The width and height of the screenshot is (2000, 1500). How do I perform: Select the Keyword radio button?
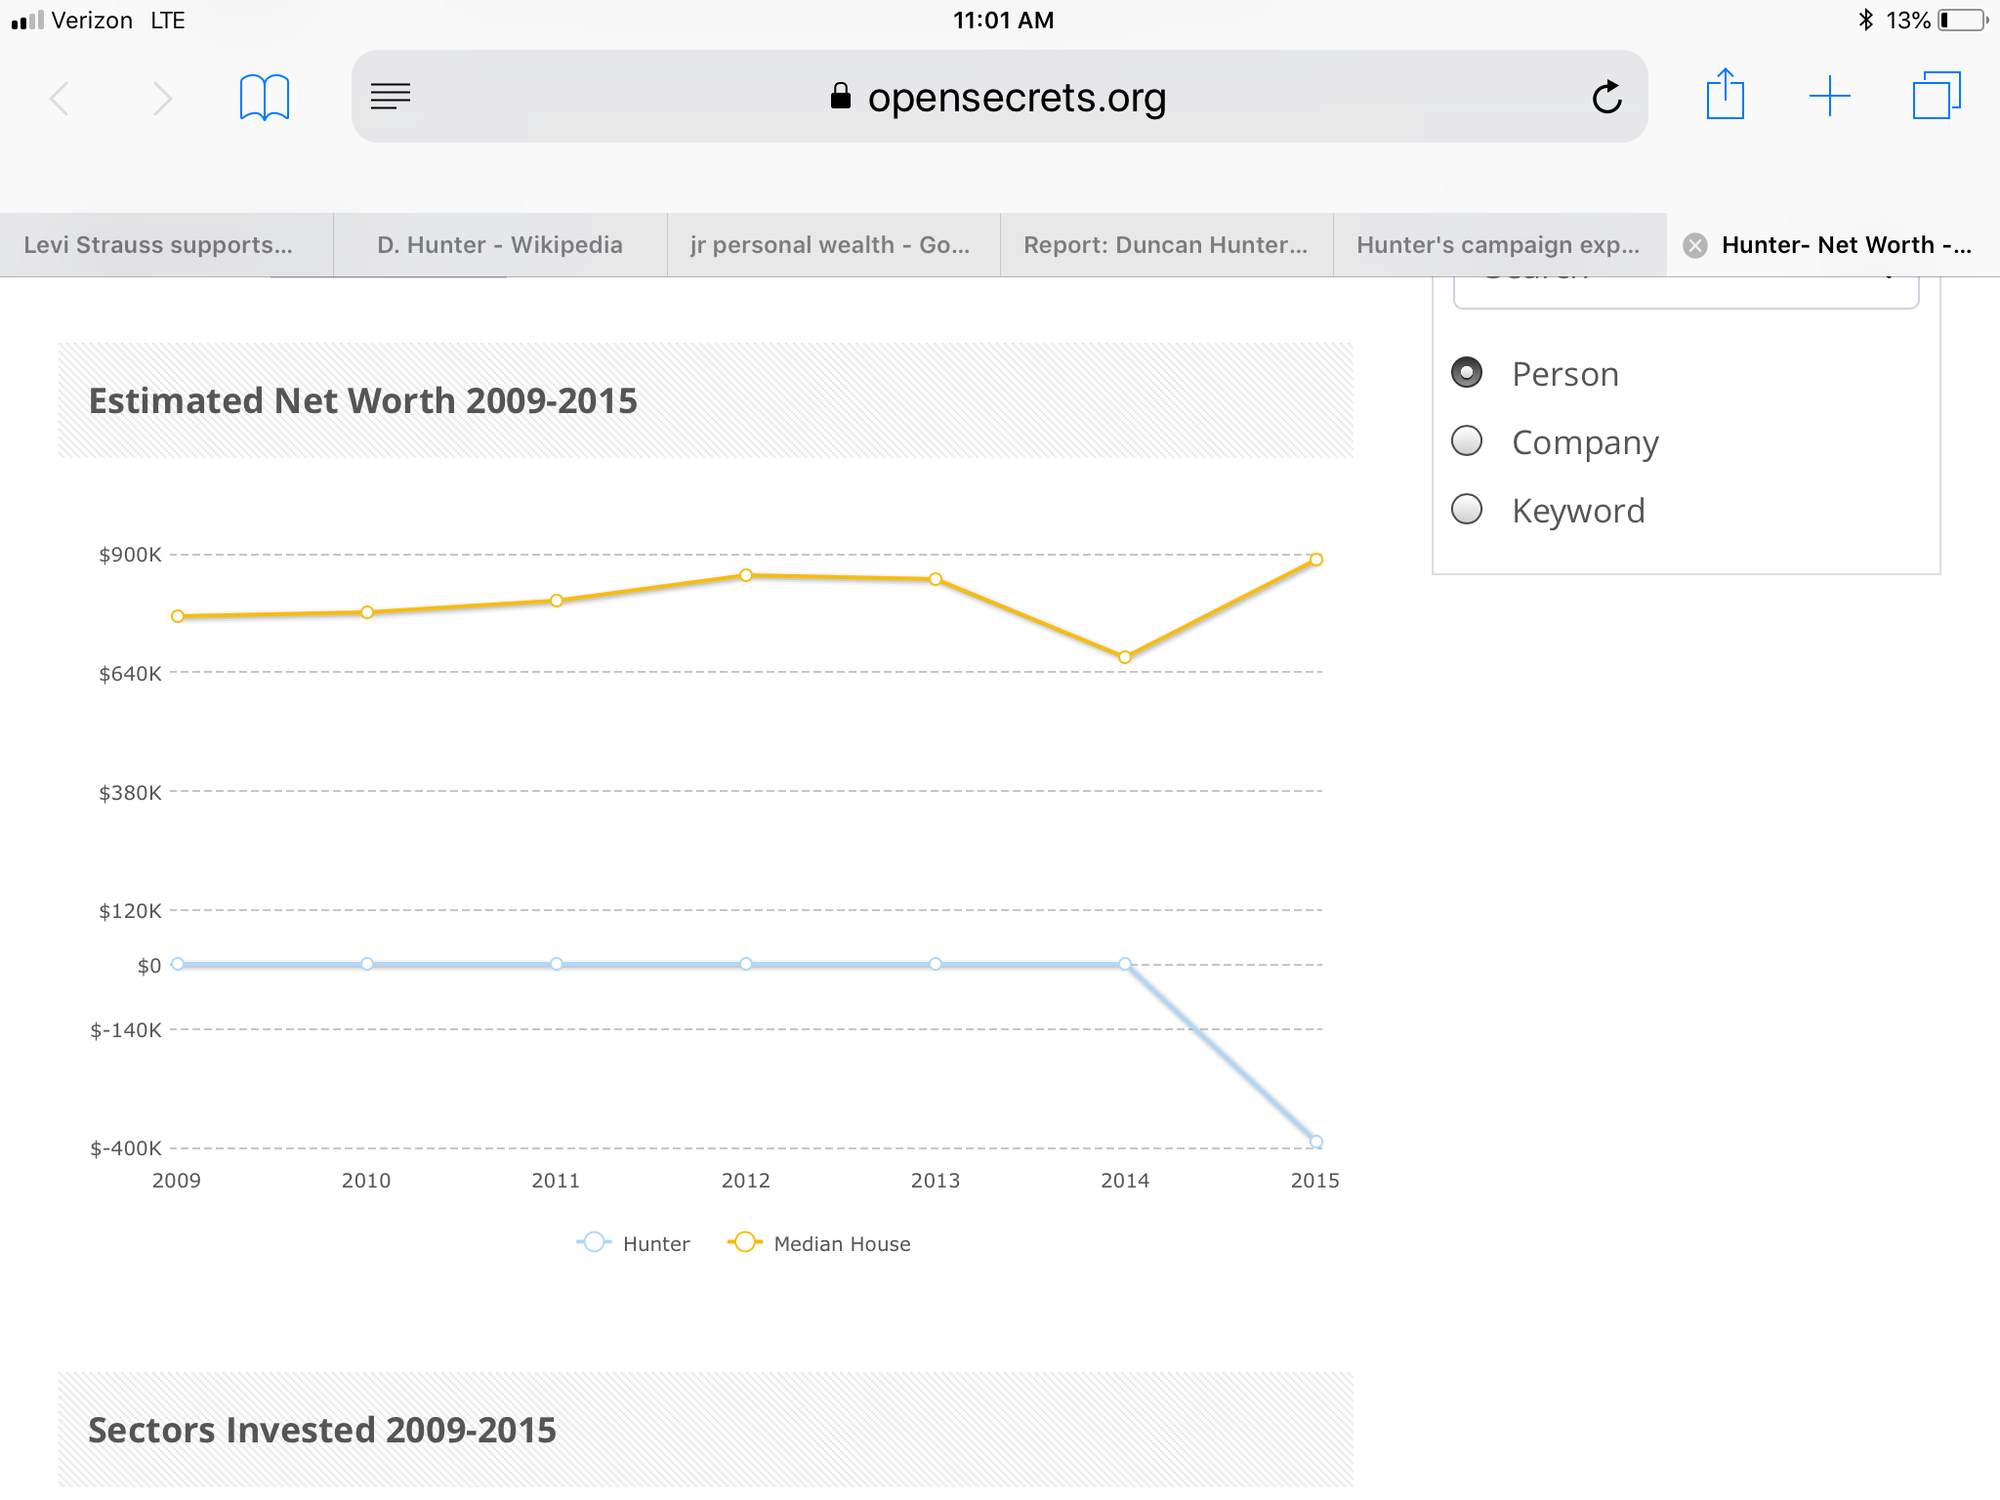click(1467, 509)
